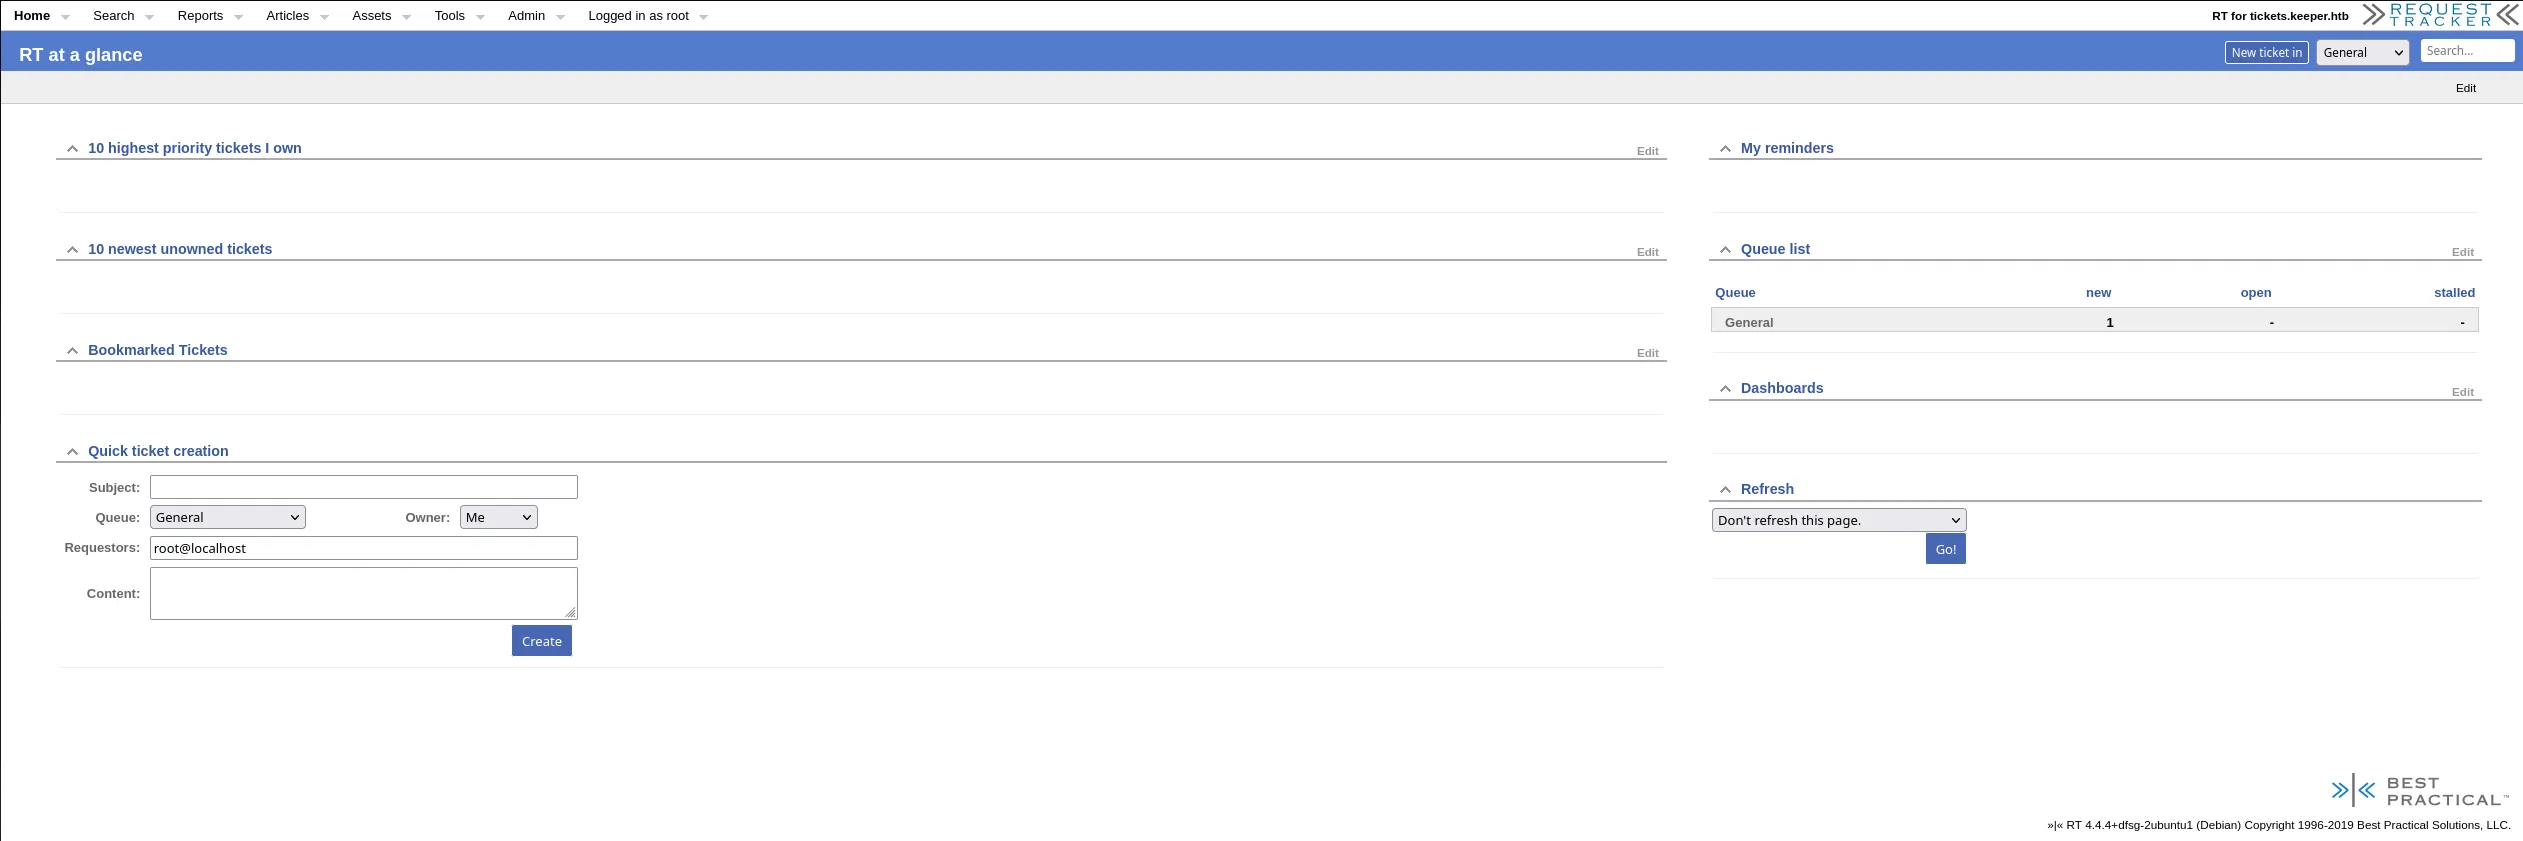Click the Create ticket button
The image size is (2523, 841).
click(541, 641)
